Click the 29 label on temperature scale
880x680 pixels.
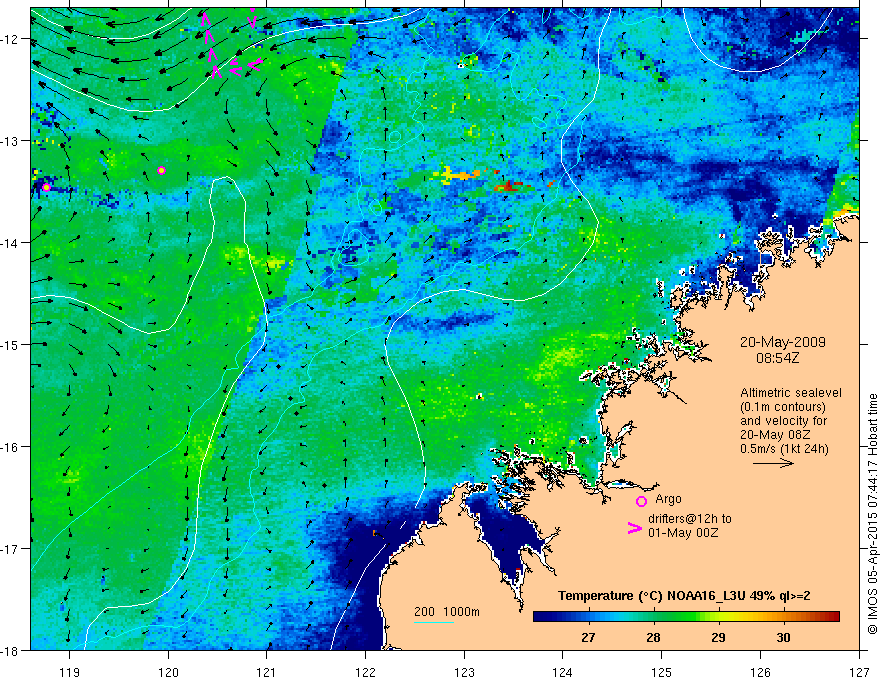point(718,638)
